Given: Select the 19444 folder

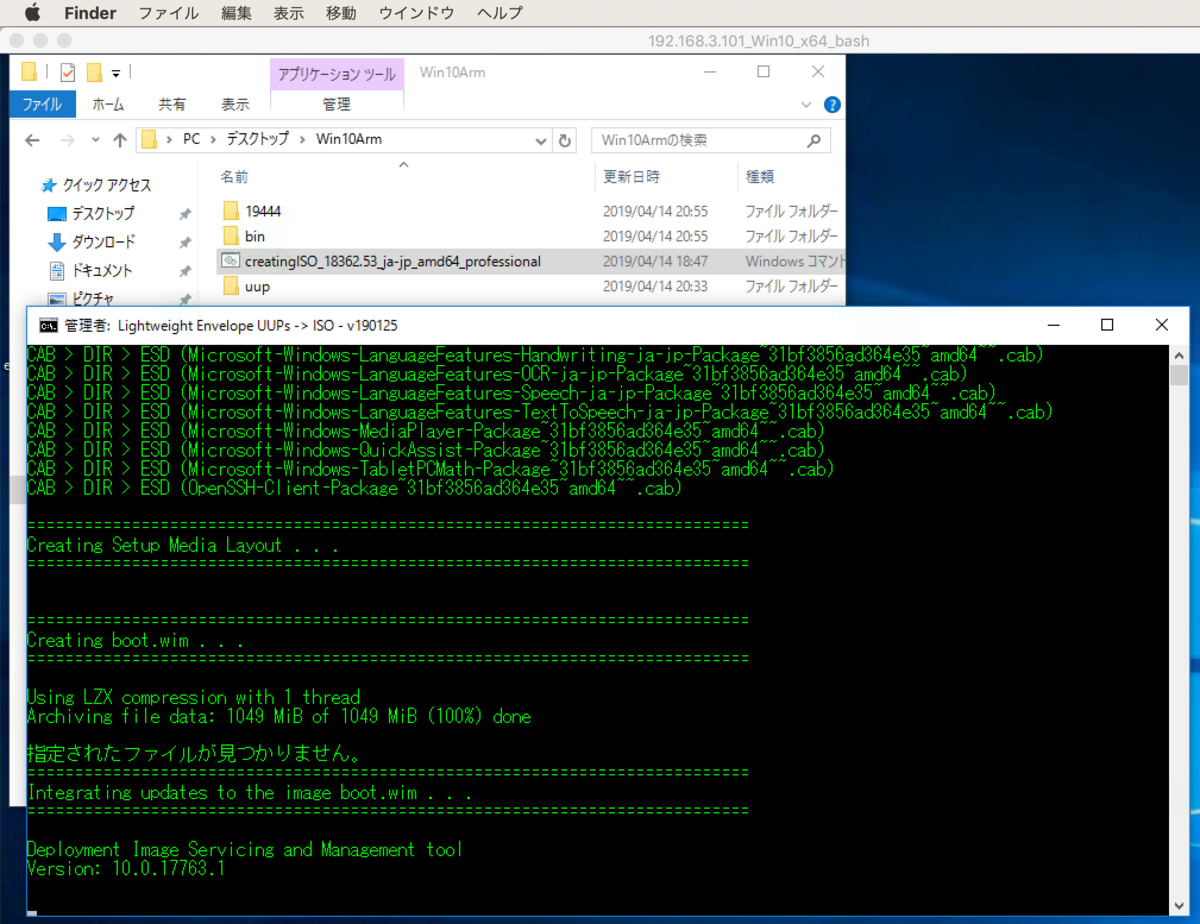Looking at the screenshot, I should pos(264,211).
